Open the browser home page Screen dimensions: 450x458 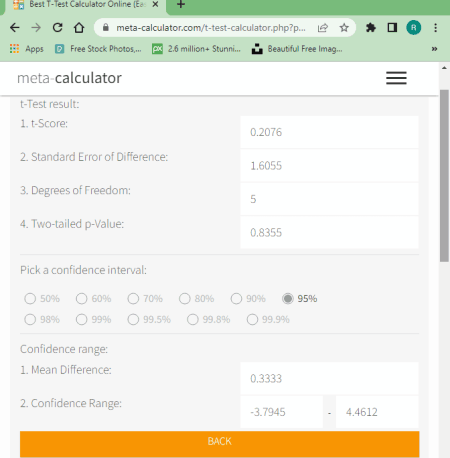(79, 28)
